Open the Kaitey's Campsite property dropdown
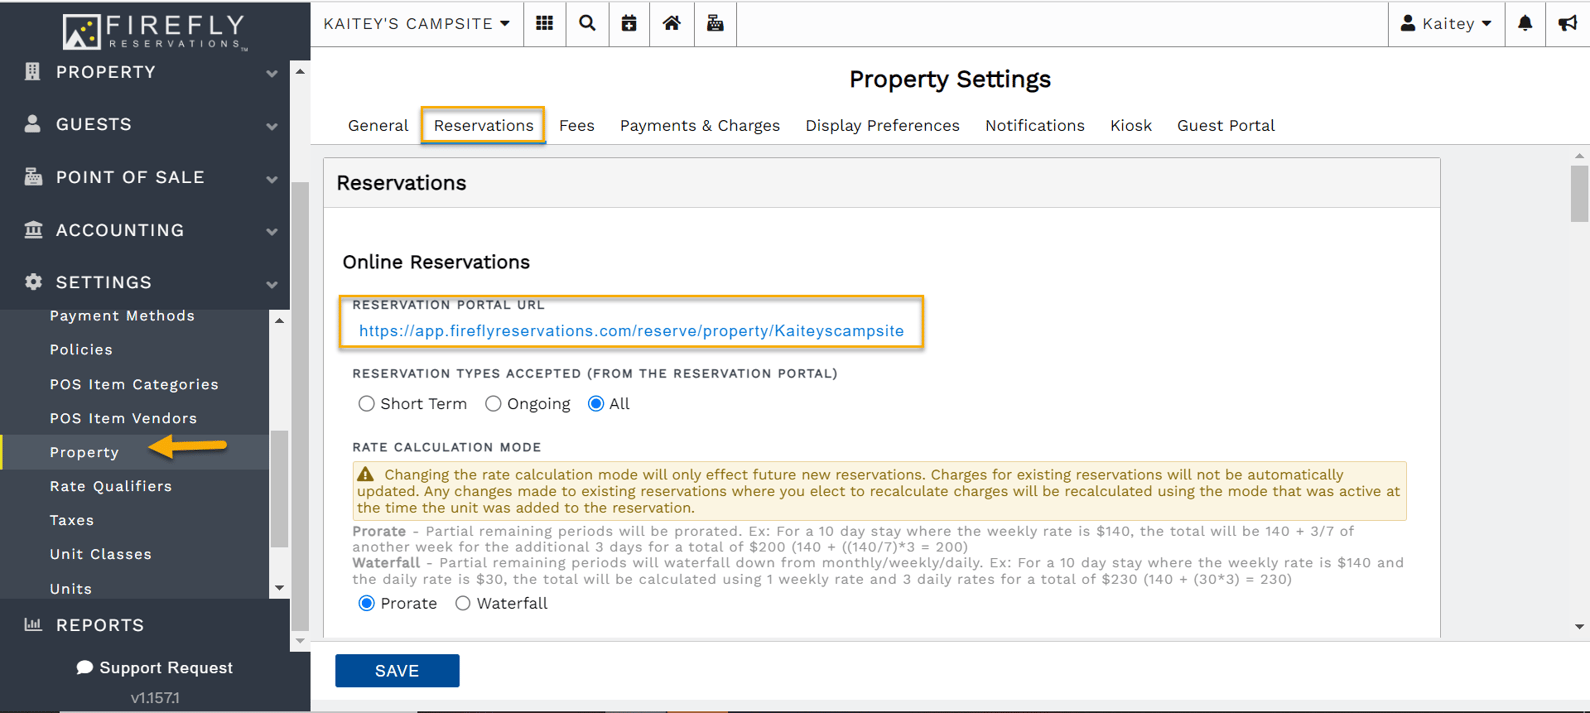1590x713 pixels. (x=416, y=23)
